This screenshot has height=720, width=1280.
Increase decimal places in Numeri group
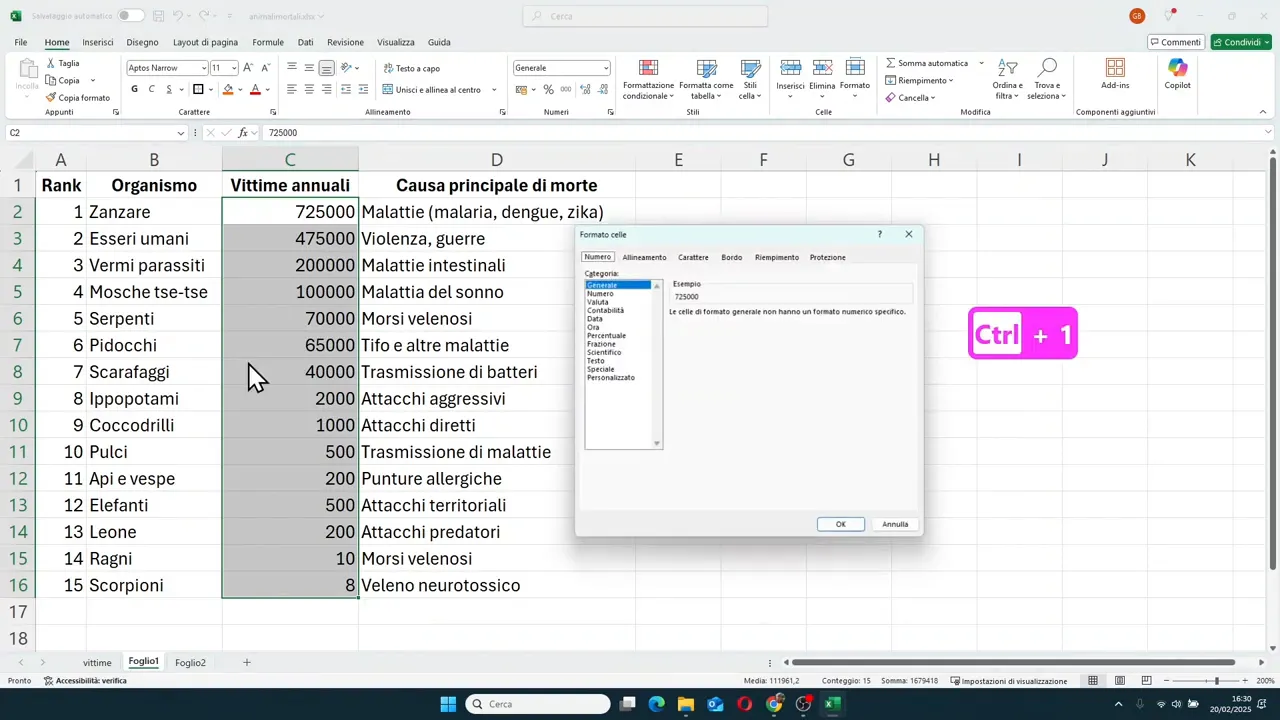[585, 89]
